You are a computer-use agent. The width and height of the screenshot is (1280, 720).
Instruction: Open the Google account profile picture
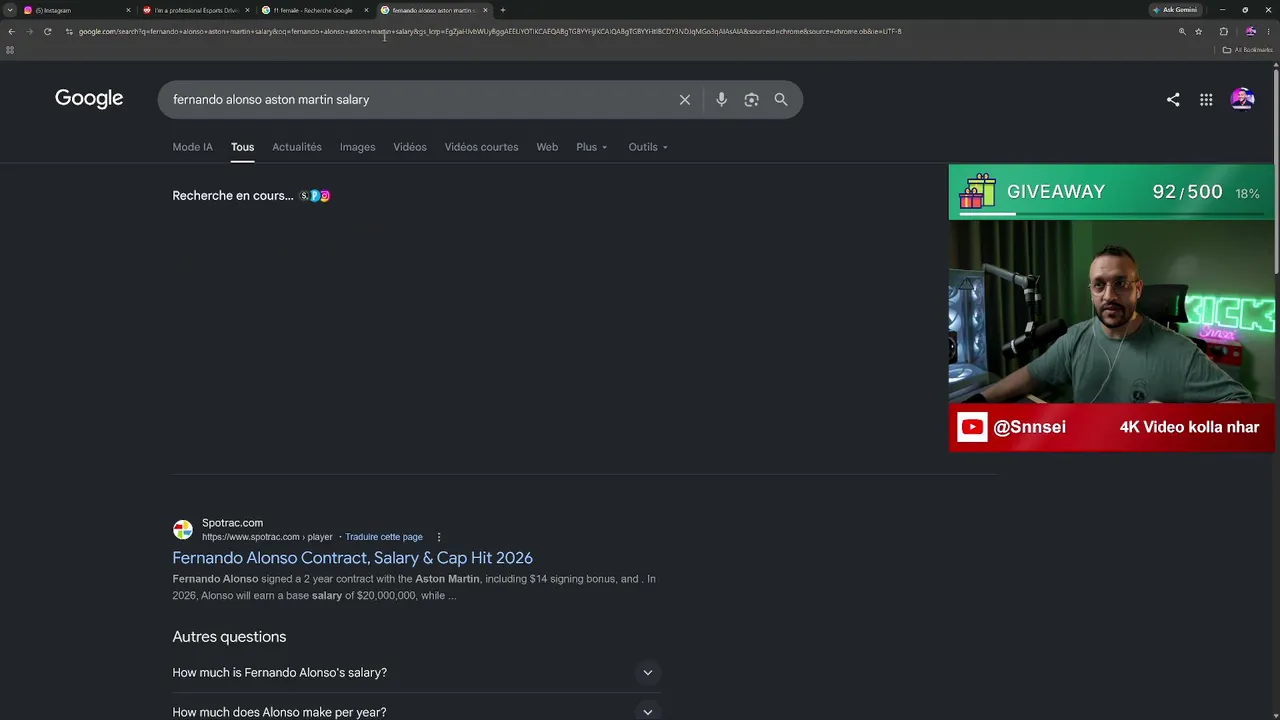click(1242, 99)
